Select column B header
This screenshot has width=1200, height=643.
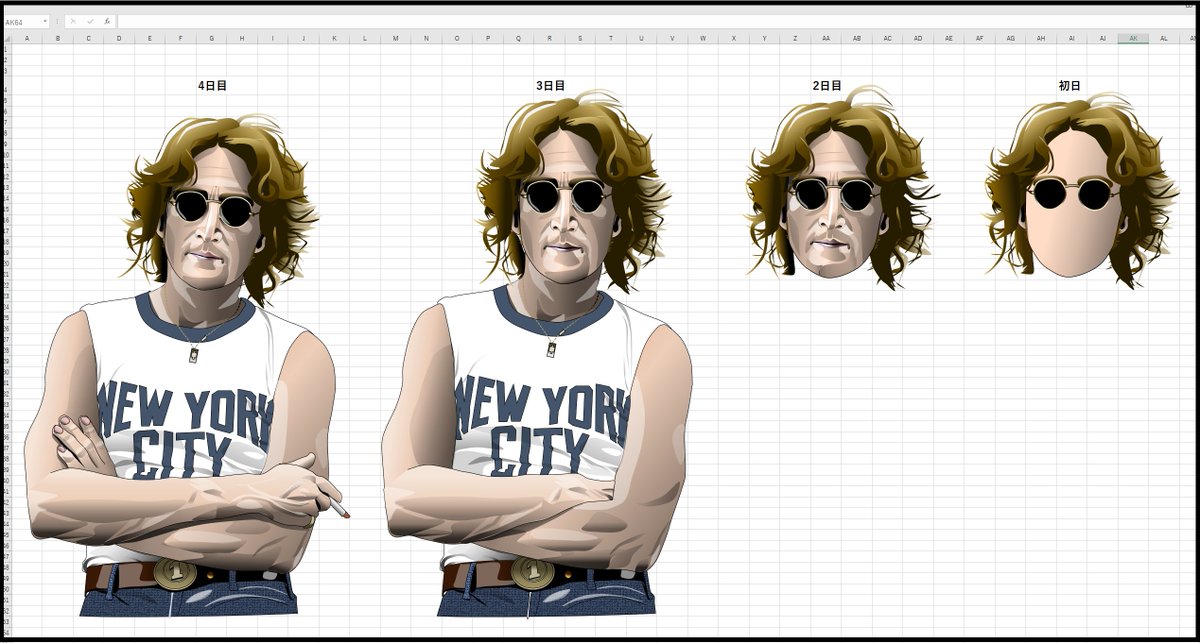(58, 39)
